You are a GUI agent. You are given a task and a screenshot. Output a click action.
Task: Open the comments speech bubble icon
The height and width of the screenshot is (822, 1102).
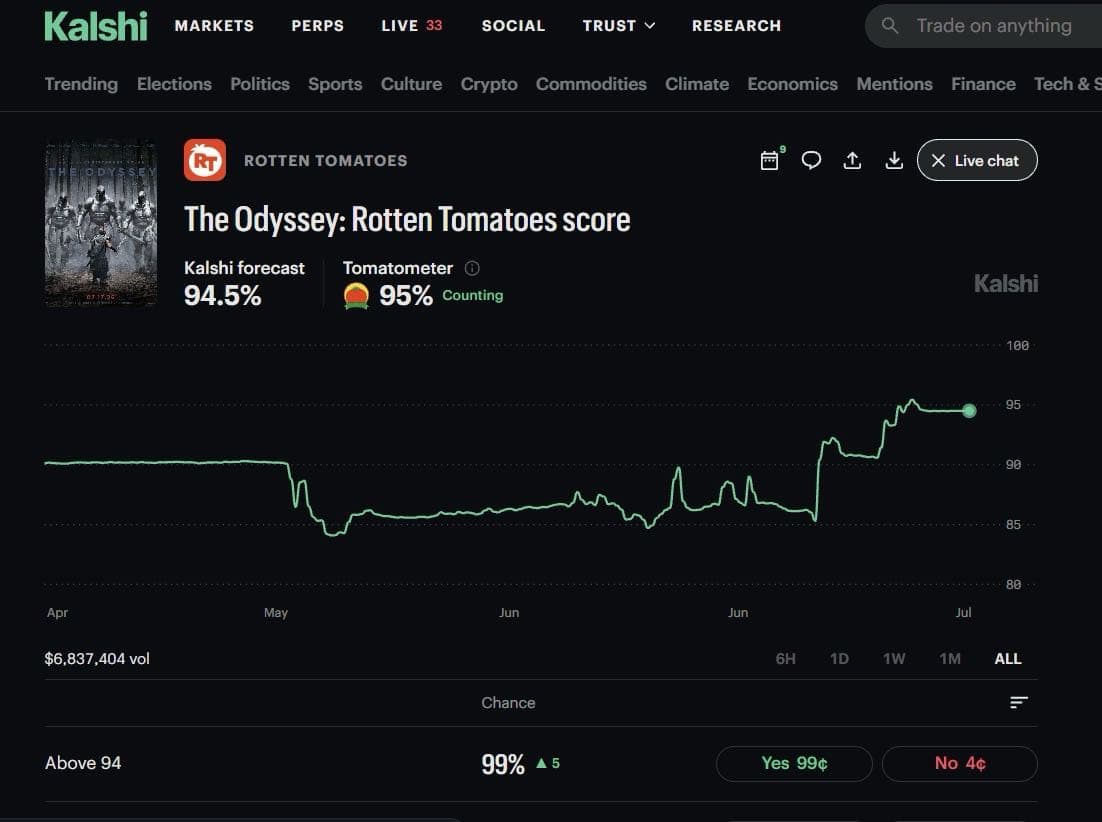(x=811, y=160)
